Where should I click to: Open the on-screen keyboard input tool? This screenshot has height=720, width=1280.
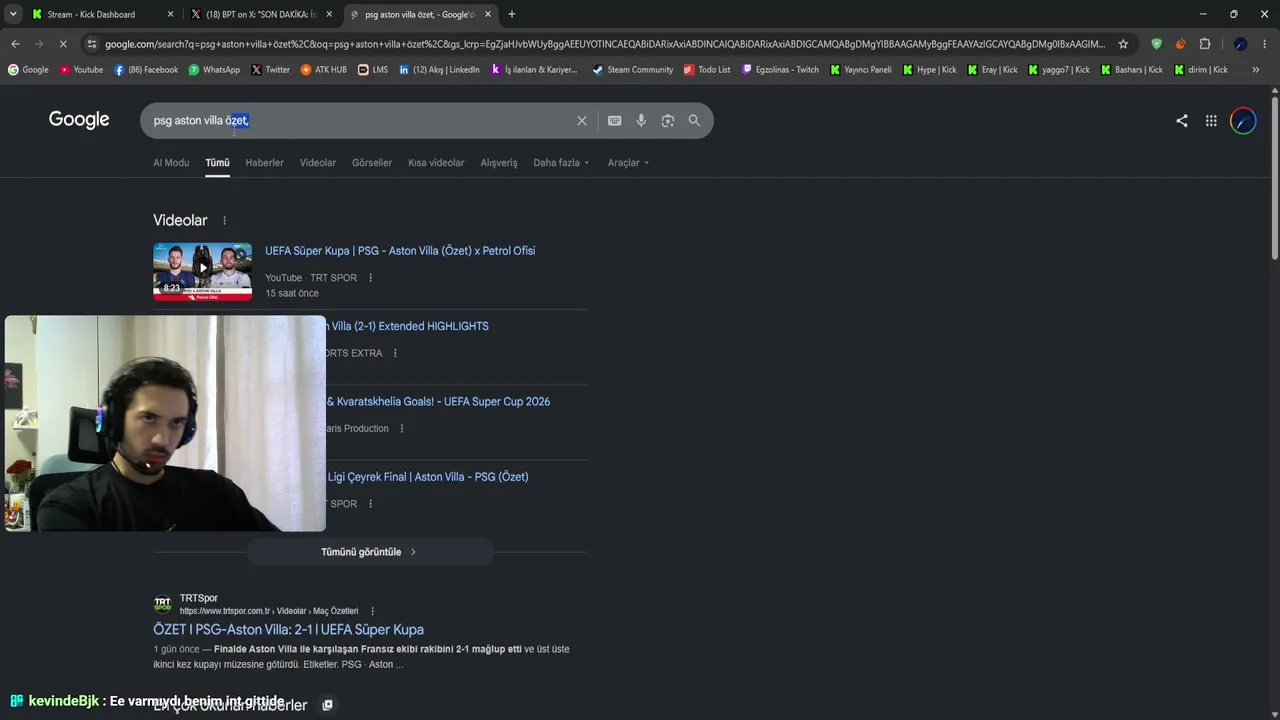click(x=614, y=121)
